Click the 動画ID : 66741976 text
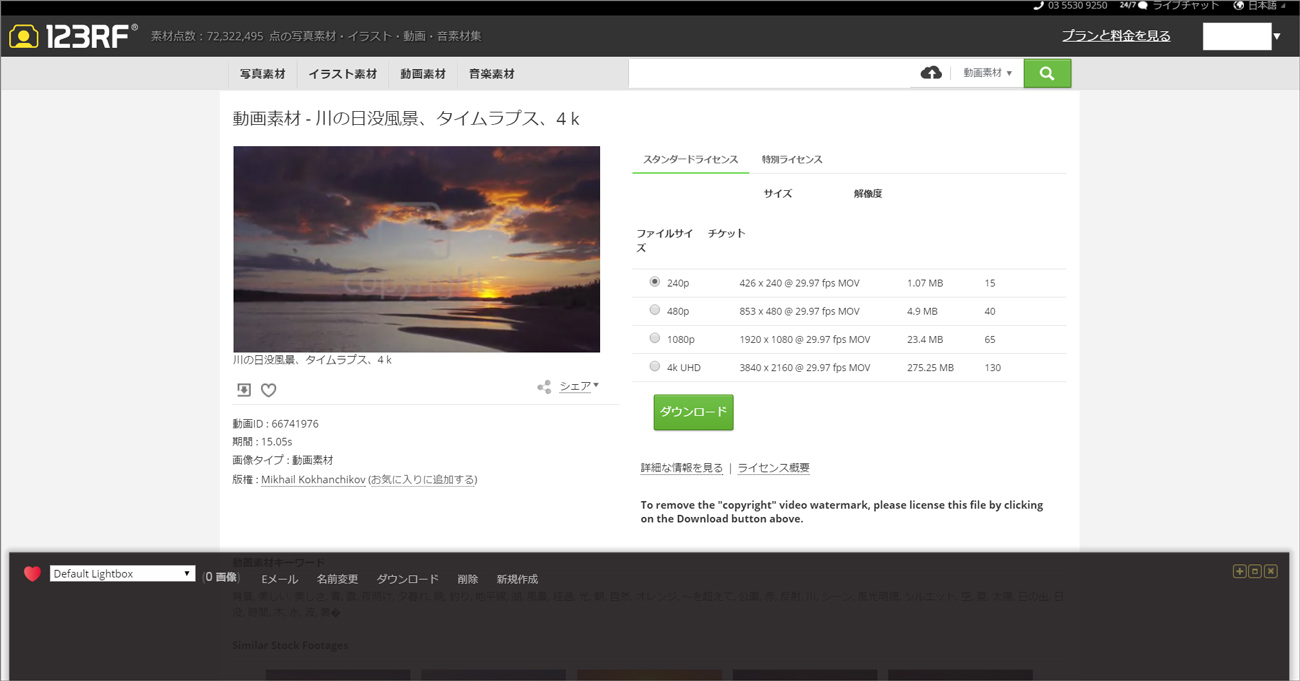Image resolution: width=1300 pixels, height=681 pixels. tap(275, 424)
